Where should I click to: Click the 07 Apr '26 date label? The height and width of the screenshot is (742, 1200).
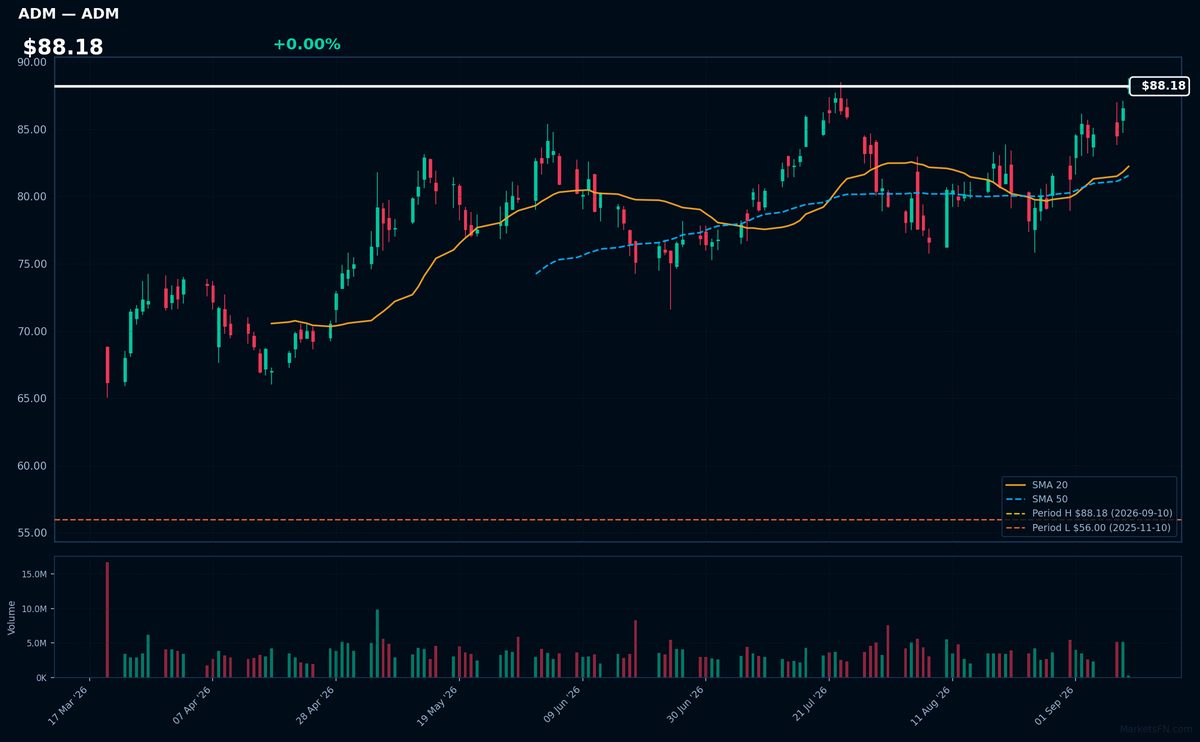click(192, 705)
